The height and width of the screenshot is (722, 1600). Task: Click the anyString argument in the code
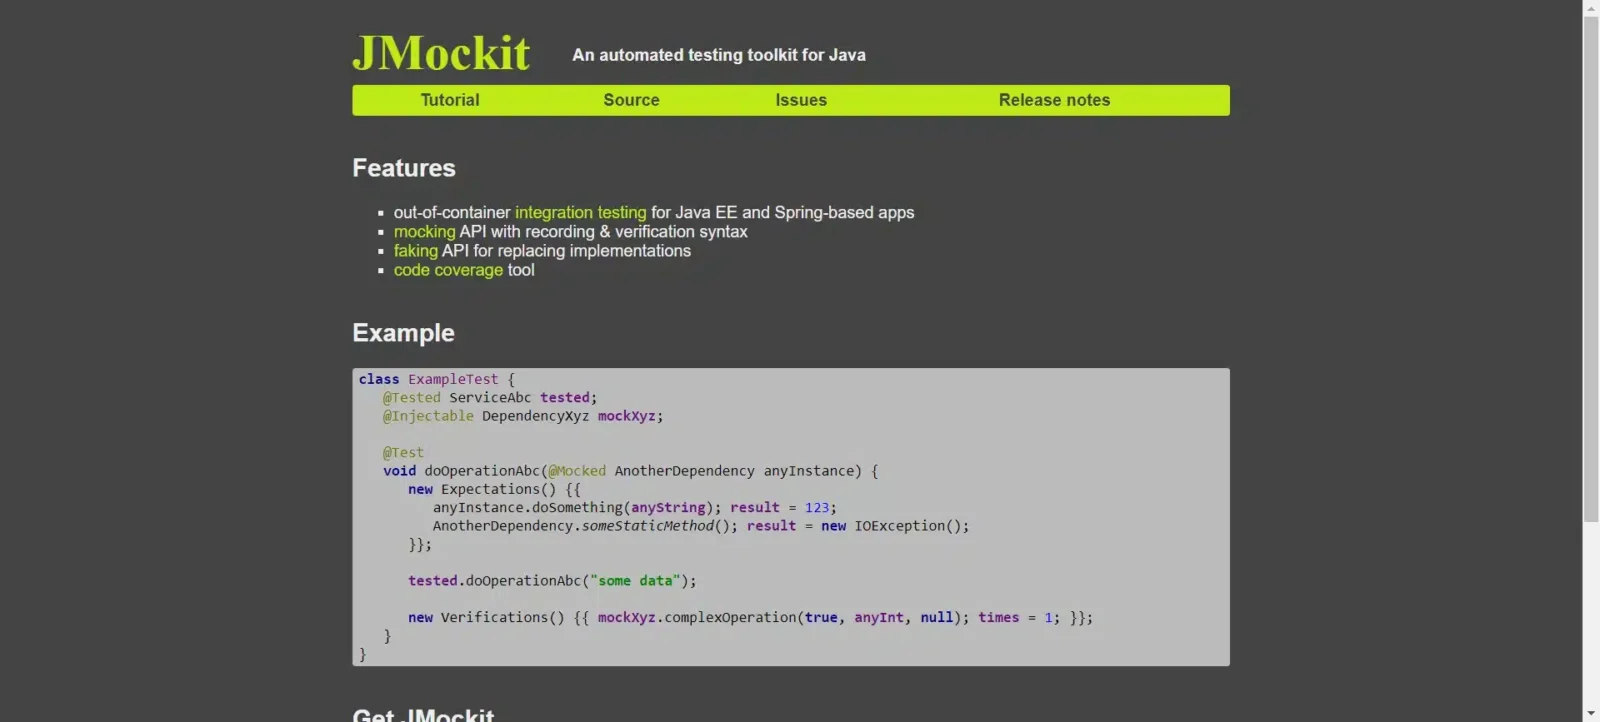pos(668,508)
